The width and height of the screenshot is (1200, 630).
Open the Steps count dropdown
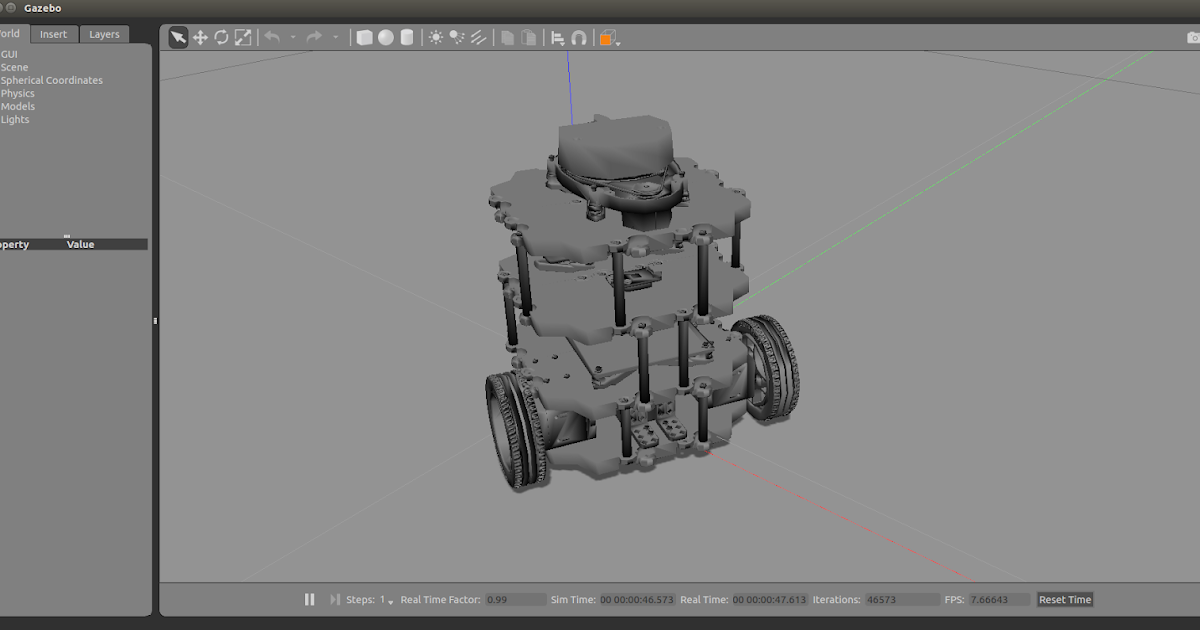(390, 601)
